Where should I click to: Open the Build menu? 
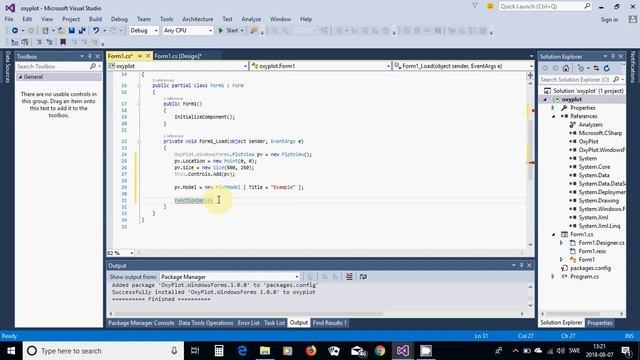click(95, 19)
